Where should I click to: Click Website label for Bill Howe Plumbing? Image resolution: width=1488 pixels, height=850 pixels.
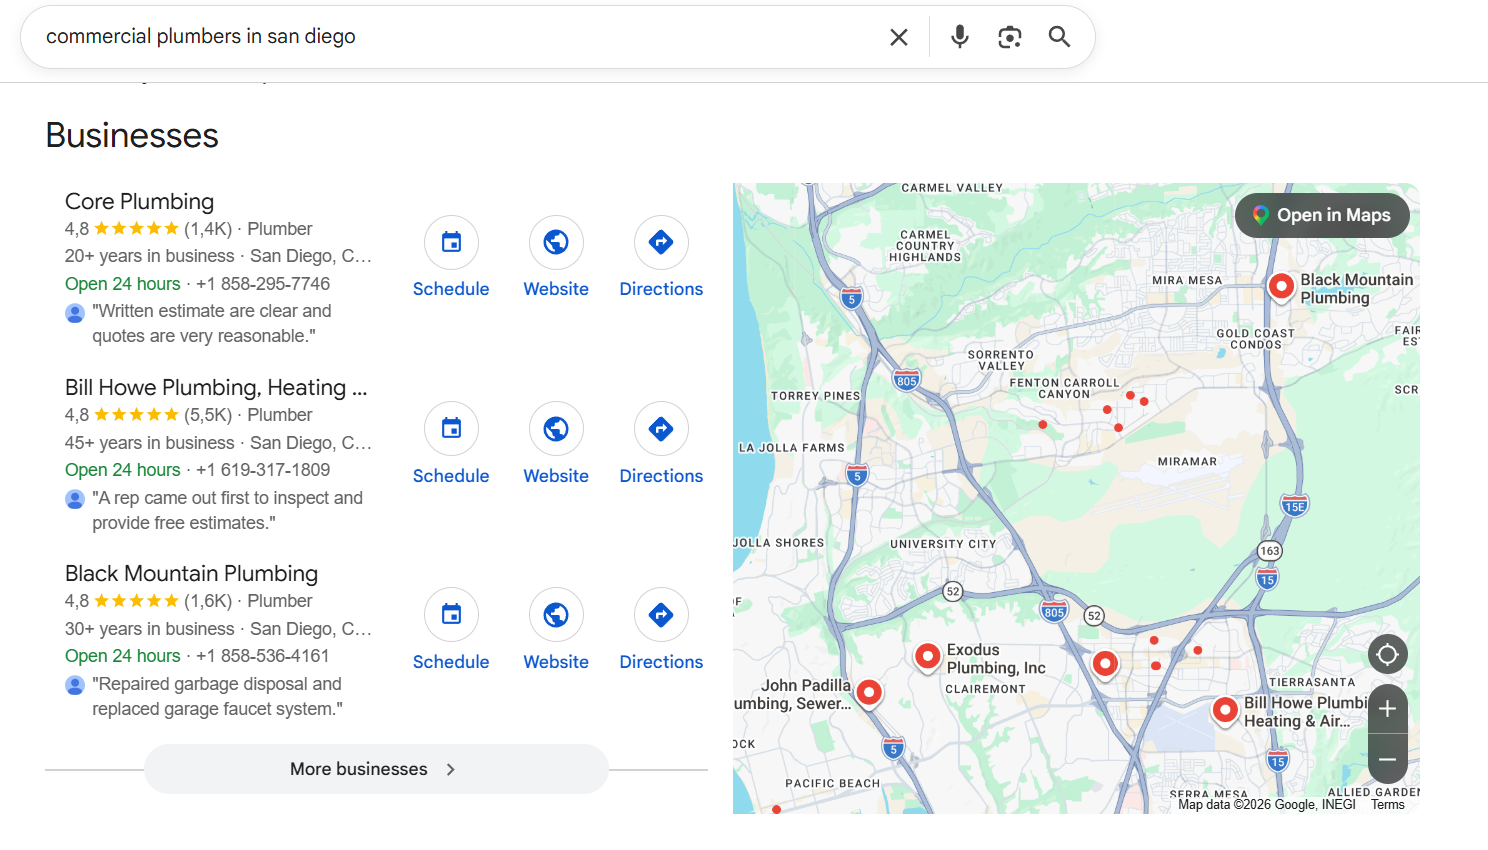tap(556, 476)
